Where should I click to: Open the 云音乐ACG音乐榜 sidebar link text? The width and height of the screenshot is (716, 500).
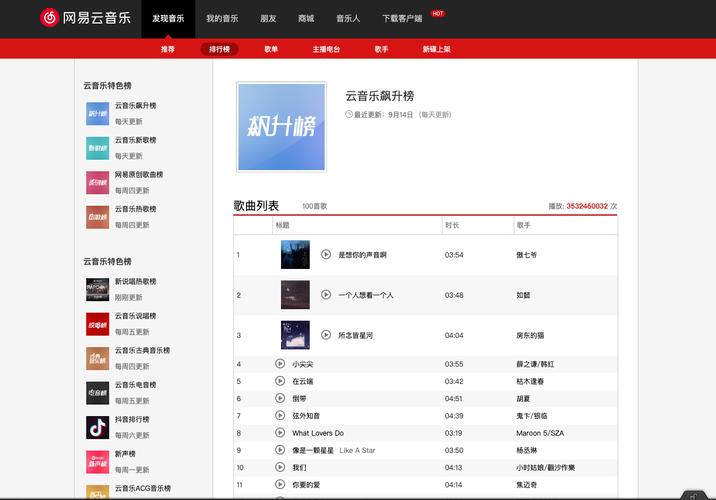pos(142,488)
